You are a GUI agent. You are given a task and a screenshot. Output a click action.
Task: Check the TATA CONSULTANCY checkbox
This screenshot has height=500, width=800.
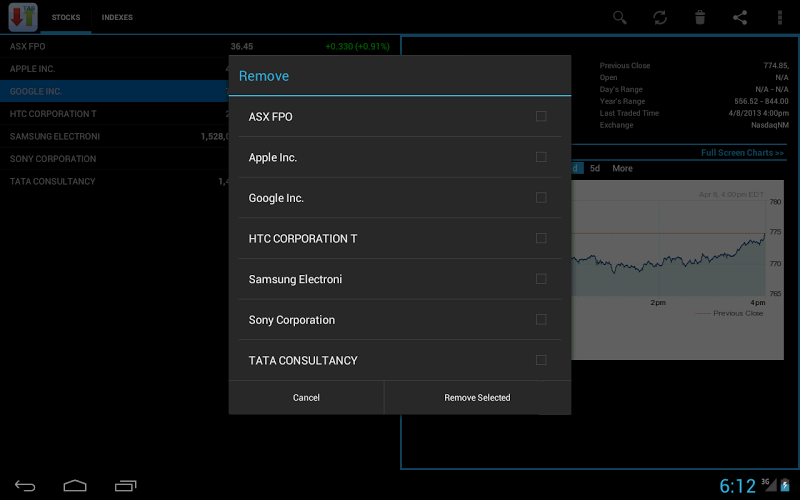click(x=541, y=360)
